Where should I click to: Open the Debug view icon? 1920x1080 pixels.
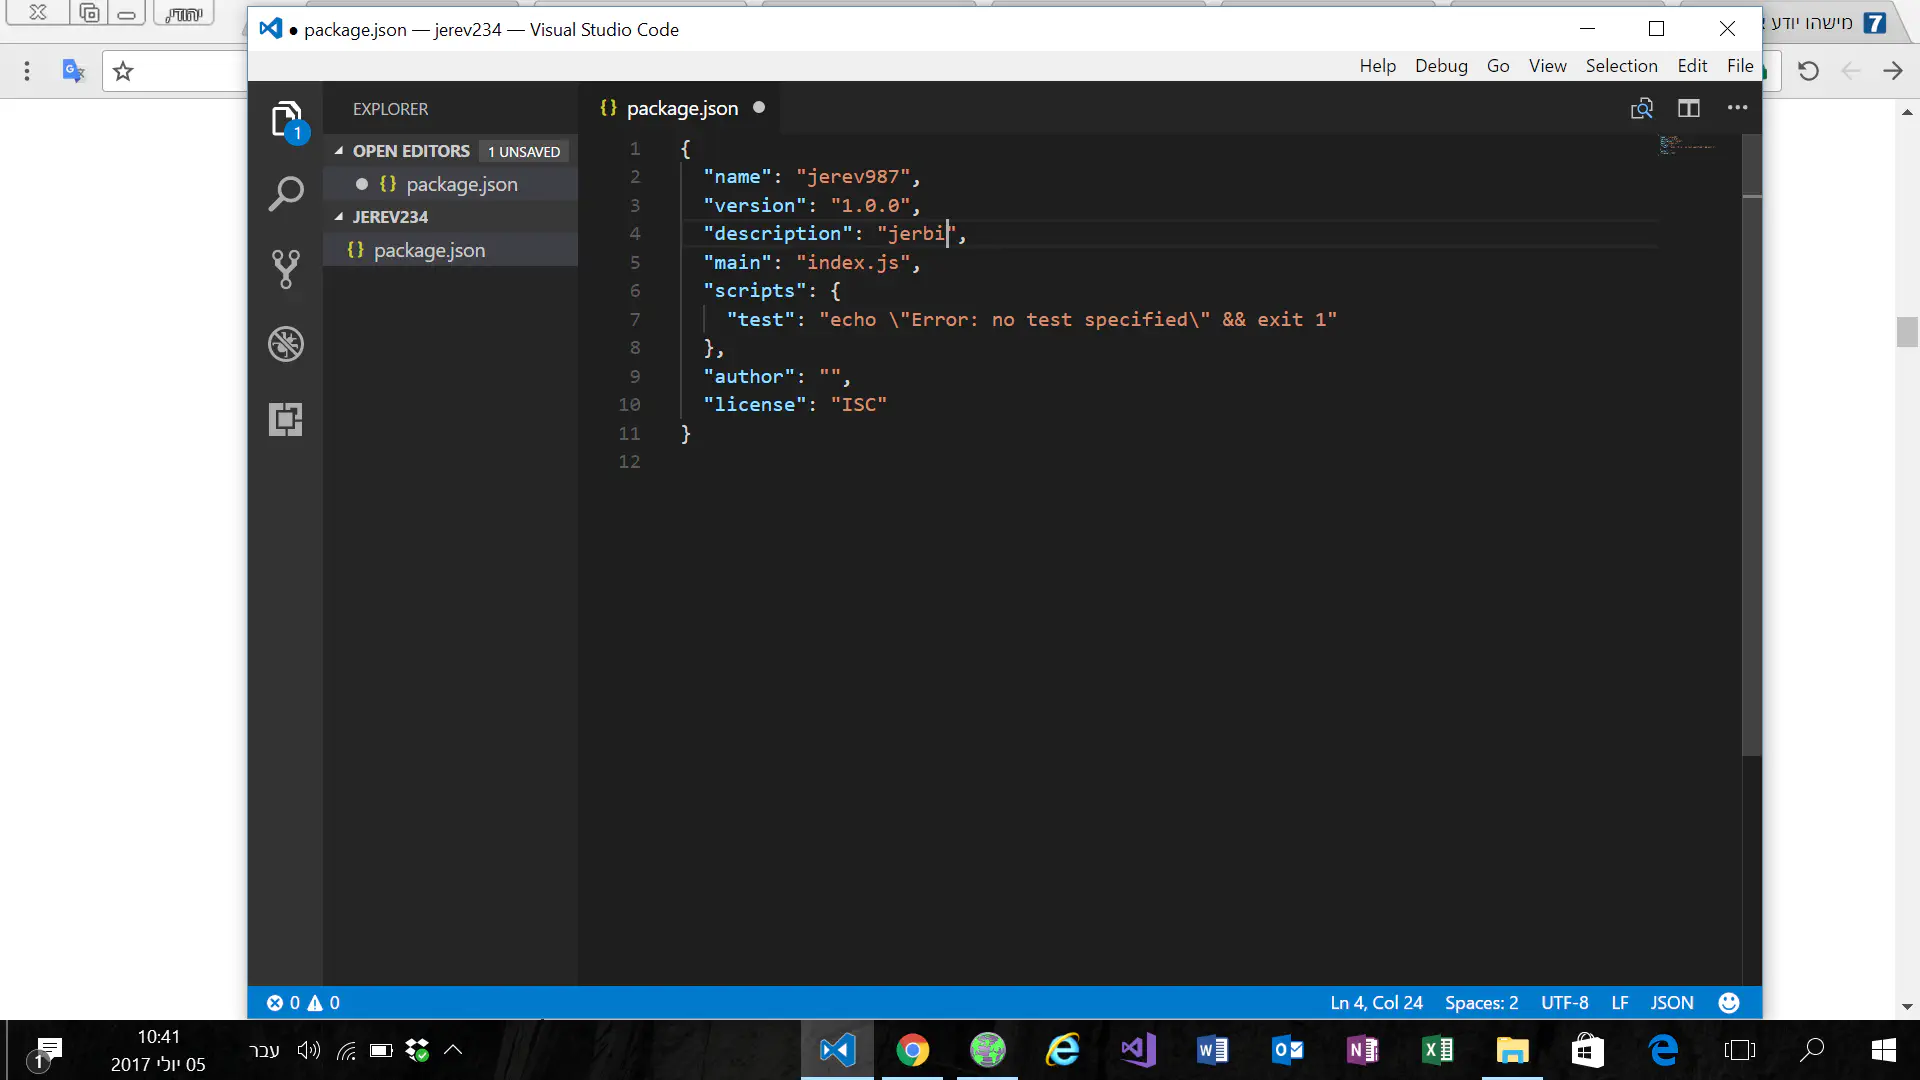click(286, 344)
